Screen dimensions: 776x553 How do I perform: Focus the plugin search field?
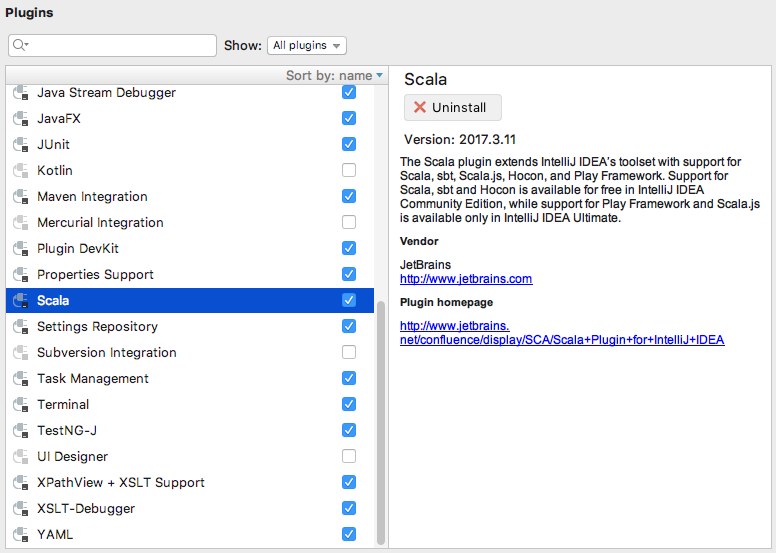point(112,46)
